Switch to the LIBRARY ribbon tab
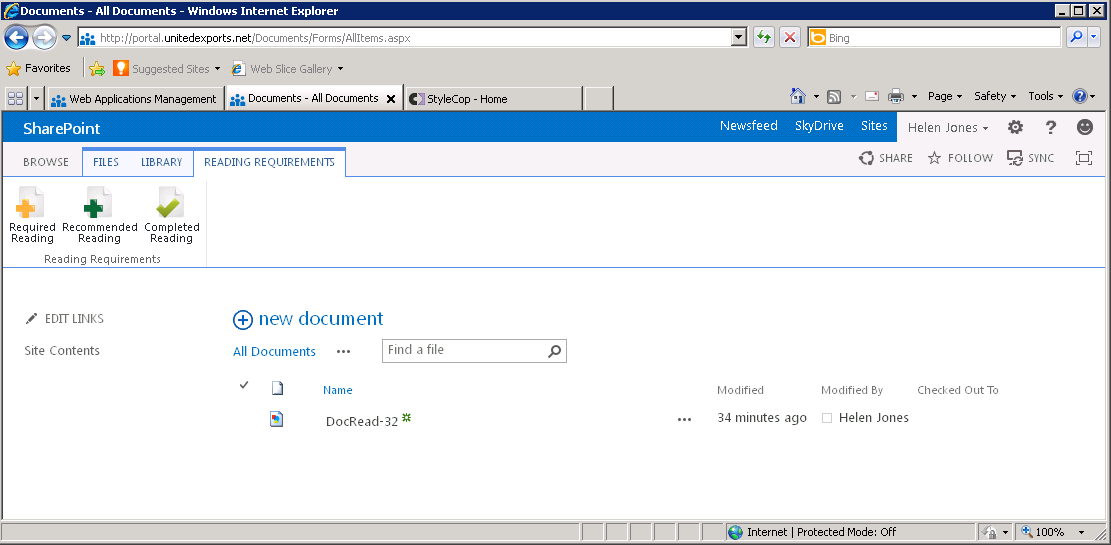This screenshot has width=1111, height=545. tap(162, 162)
